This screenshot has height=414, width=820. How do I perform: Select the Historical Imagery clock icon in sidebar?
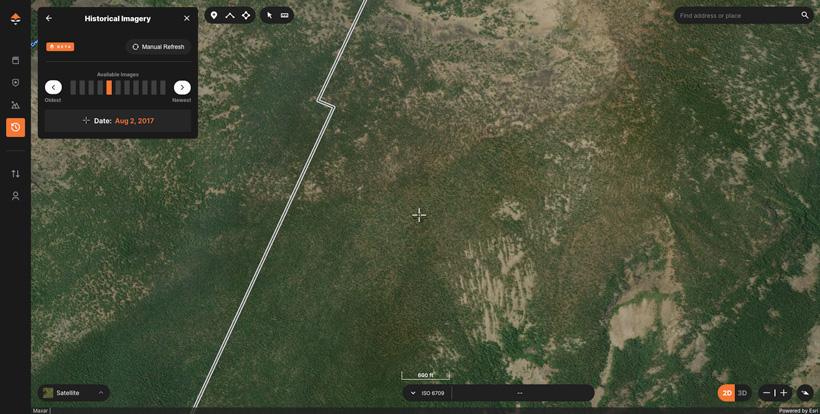[x=16, y=128]
